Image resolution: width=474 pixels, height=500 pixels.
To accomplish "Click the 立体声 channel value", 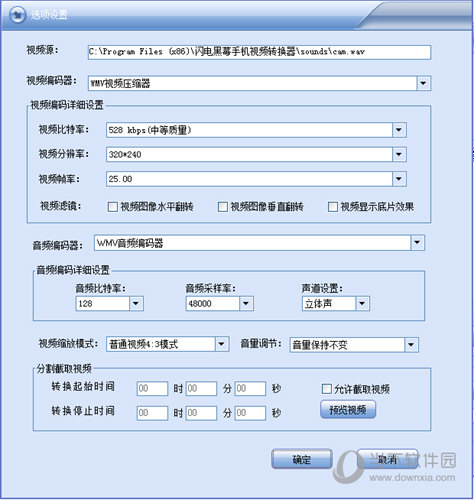I will pos(318,304).
